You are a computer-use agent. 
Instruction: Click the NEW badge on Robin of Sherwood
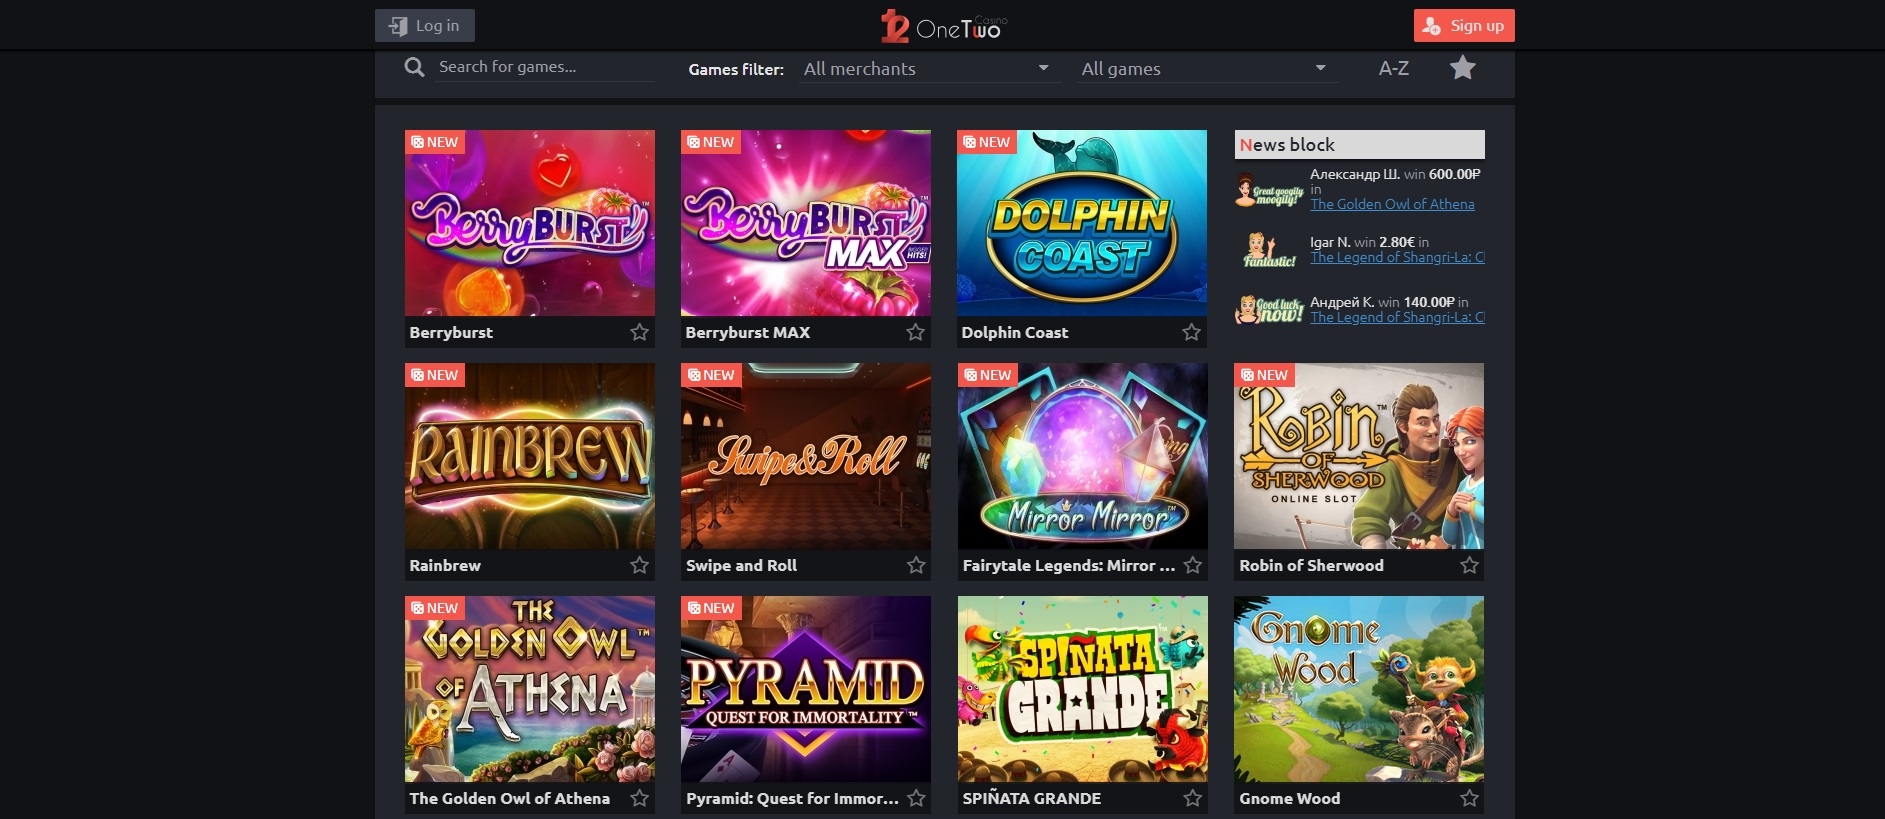click(x=1264, y=375)
